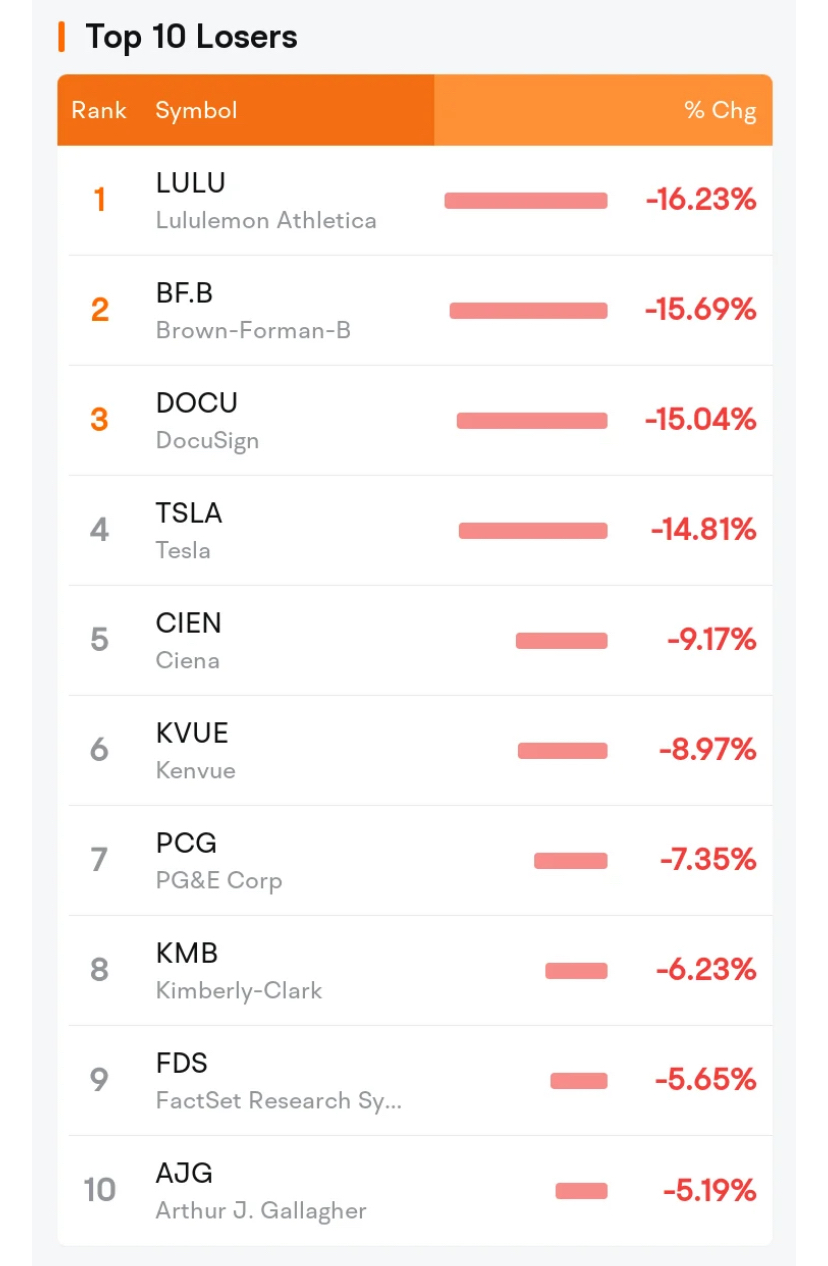Select the KVUE Kenvue entry
The width and height of the screenshot is (828, 1266).
point(414,750)
